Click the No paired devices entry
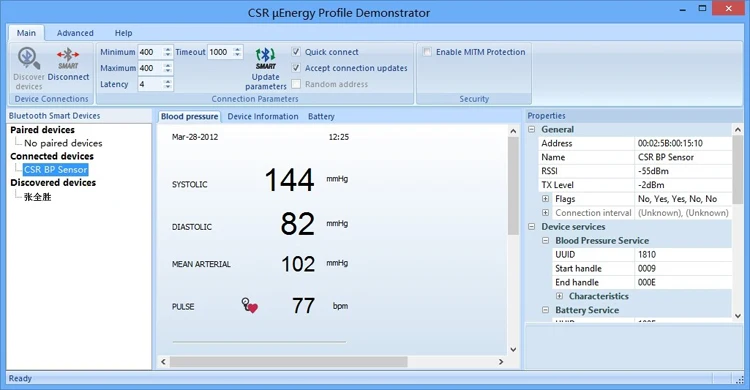The image size is (750, 390). [x=63, y=143]
